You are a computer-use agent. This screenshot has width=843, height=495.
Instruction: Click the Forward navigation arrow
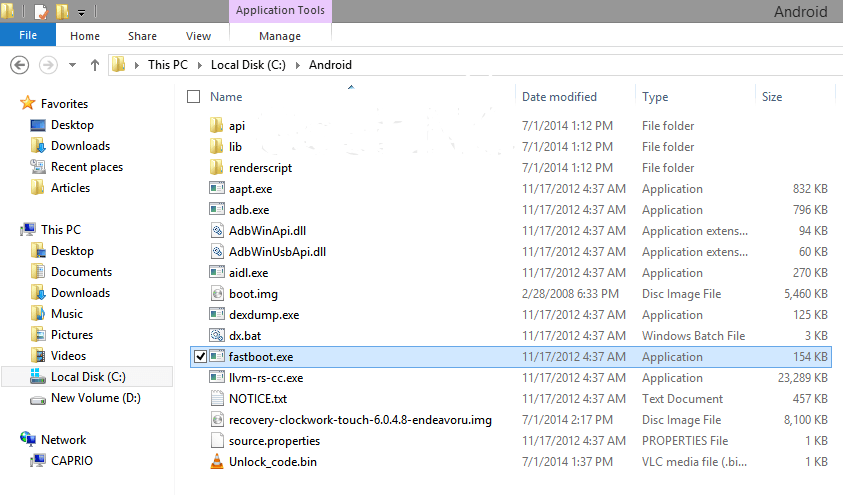tap(48, 65)
